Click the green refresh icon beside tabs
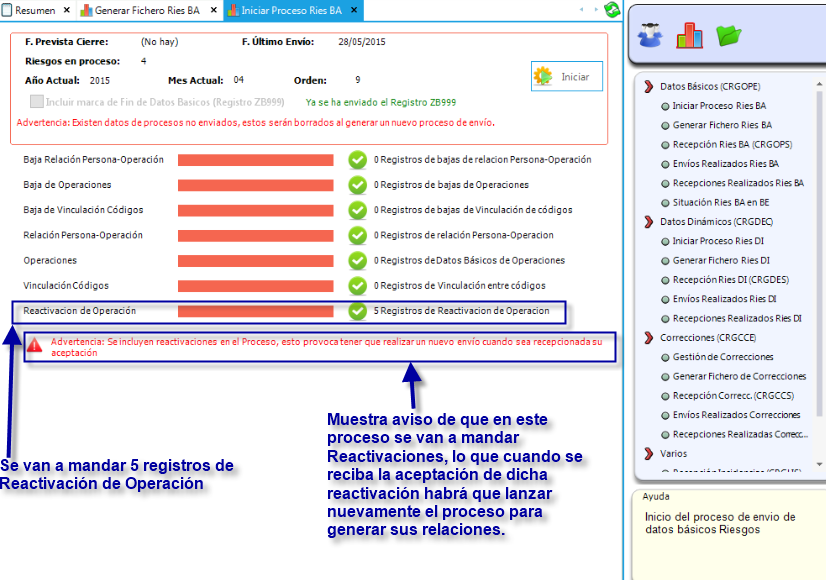 [612, 10]
